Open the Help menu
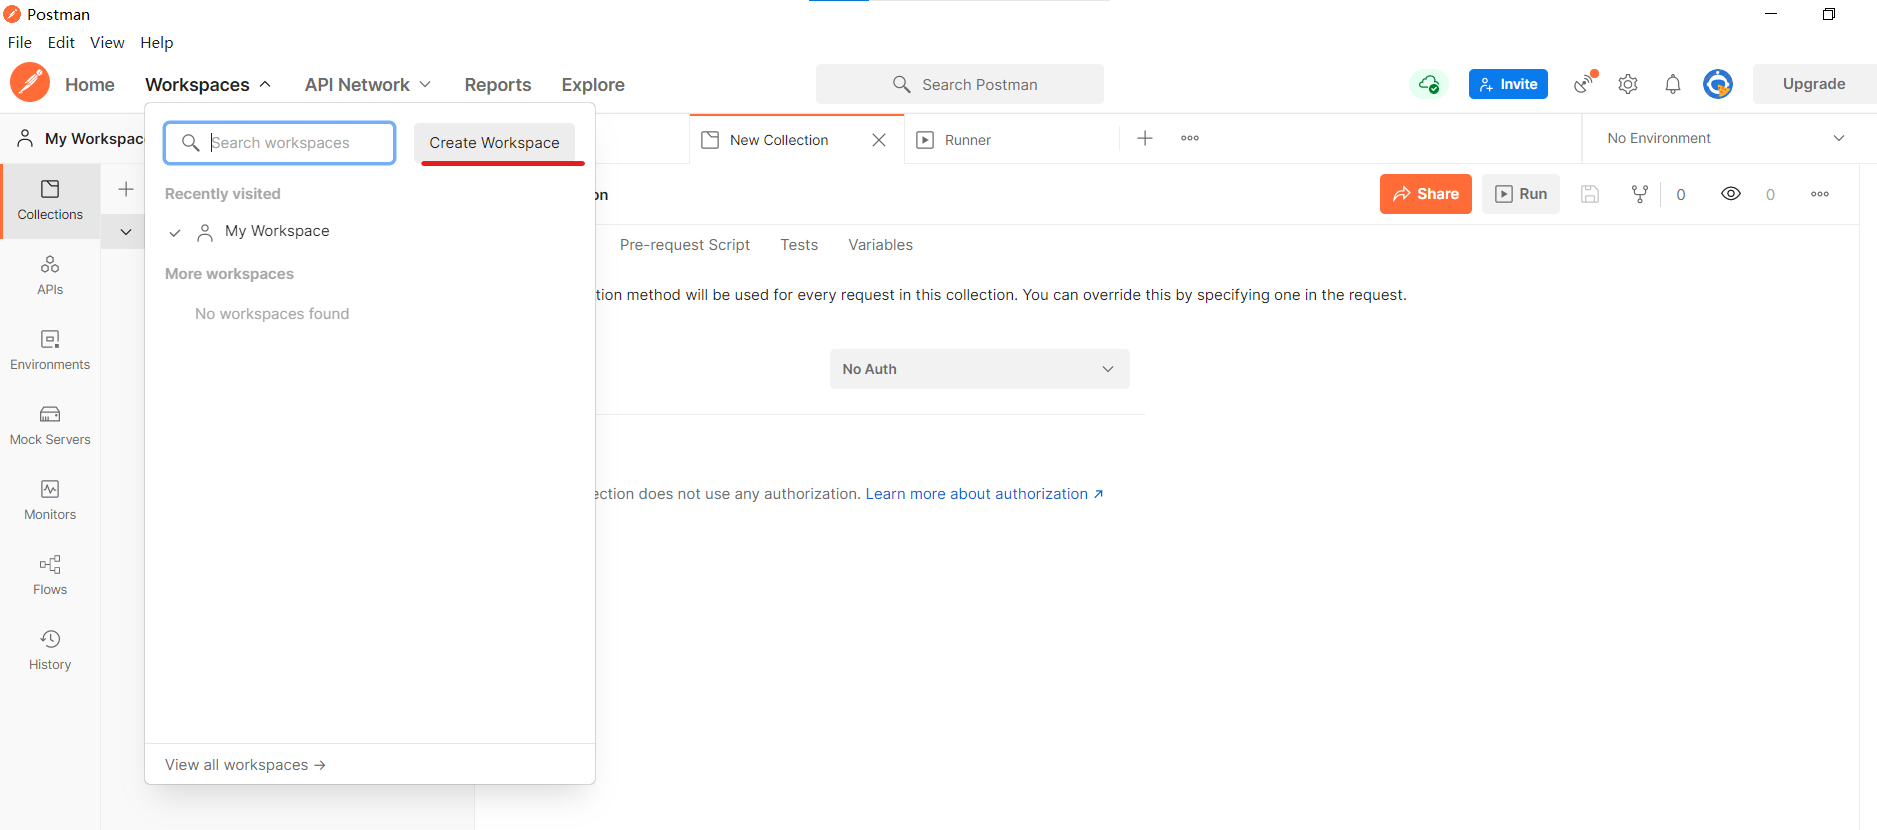 [x=157, y=42]
